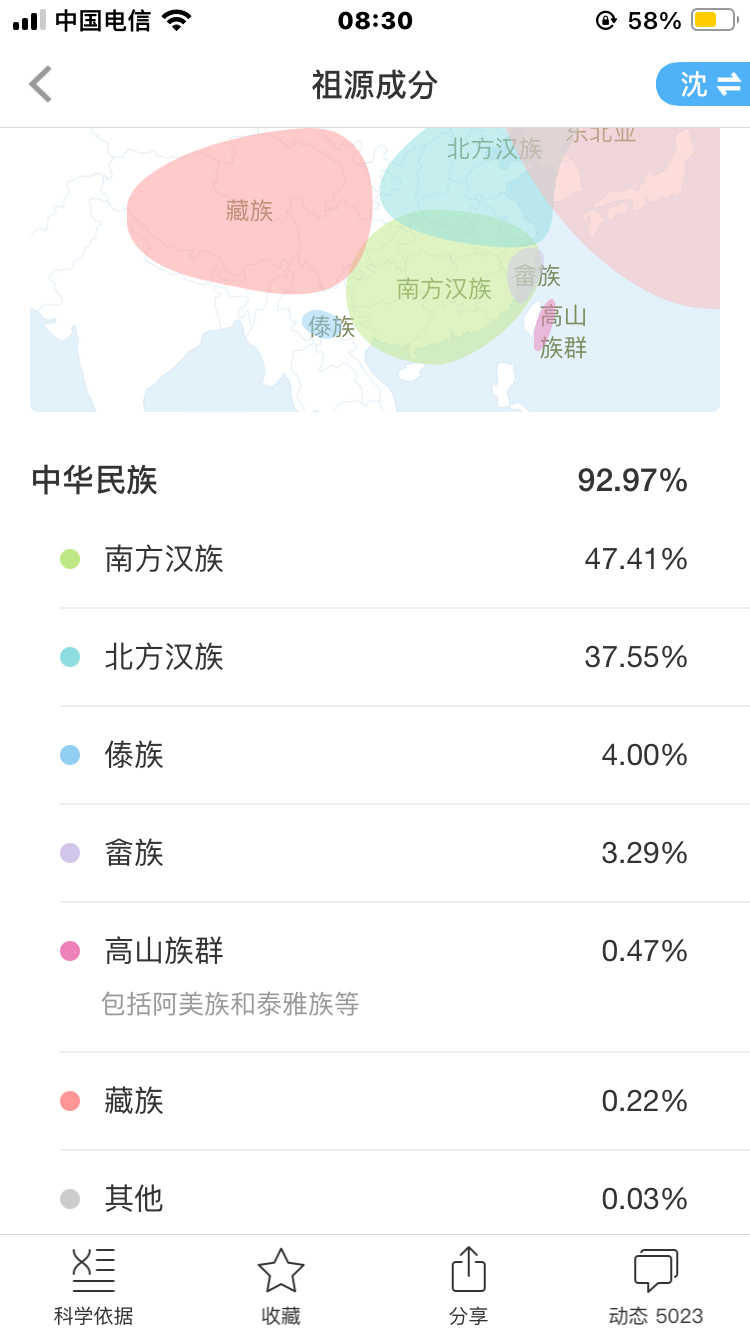Tap the back arrow icon
Image resolution: width=750 pixels, height=1334 pixels.
pyautogui.click(x=41, y=85)
